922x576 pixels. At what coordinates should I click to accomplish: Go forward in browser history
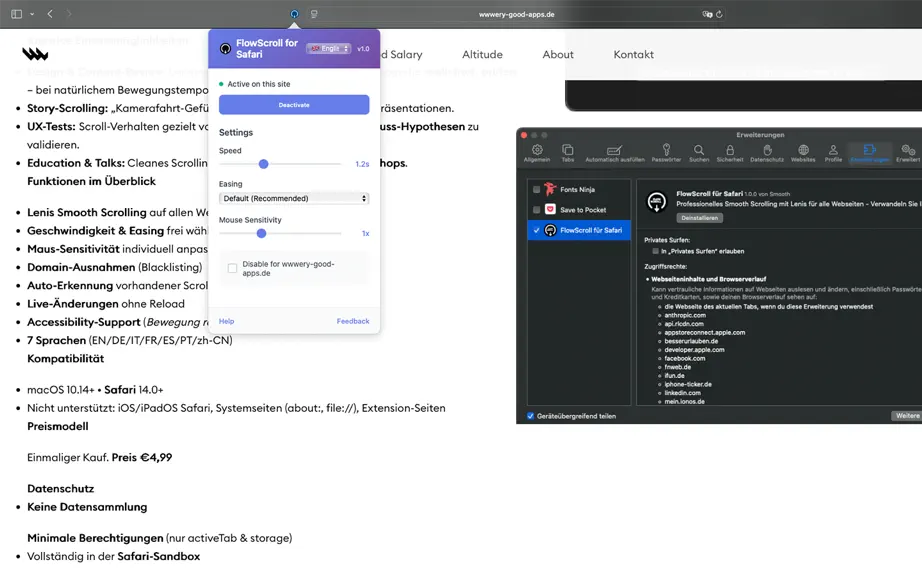point(69,14)
